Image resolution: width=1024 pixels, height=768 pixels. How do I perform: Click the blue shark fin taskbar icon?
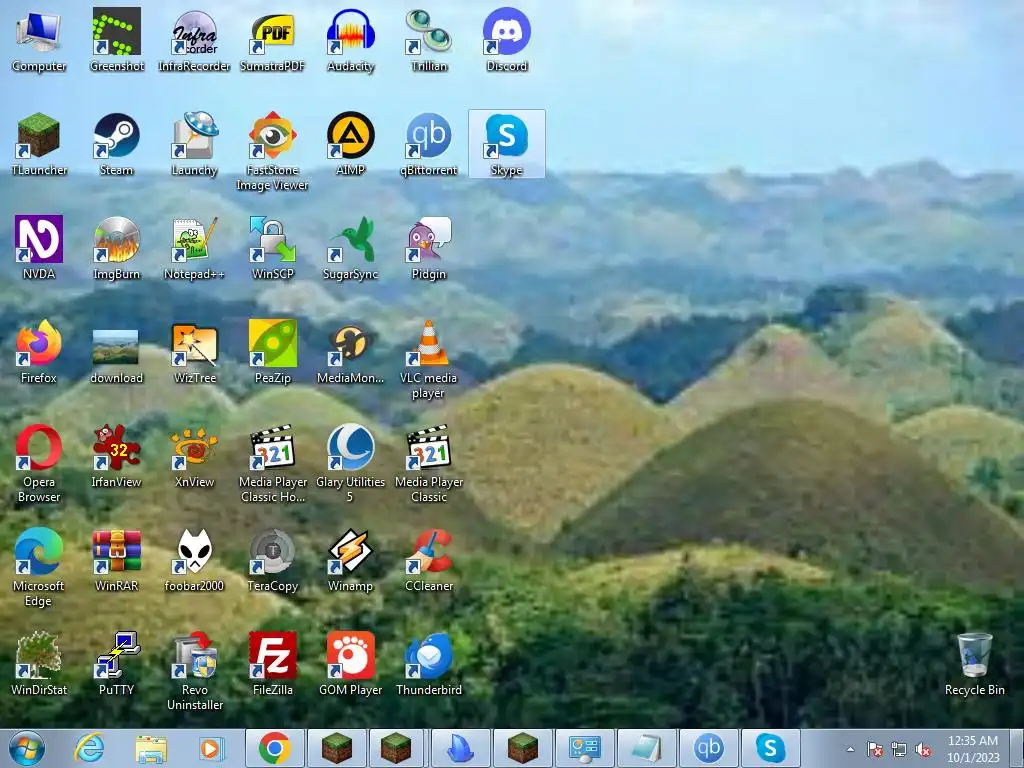pos(460,748)
